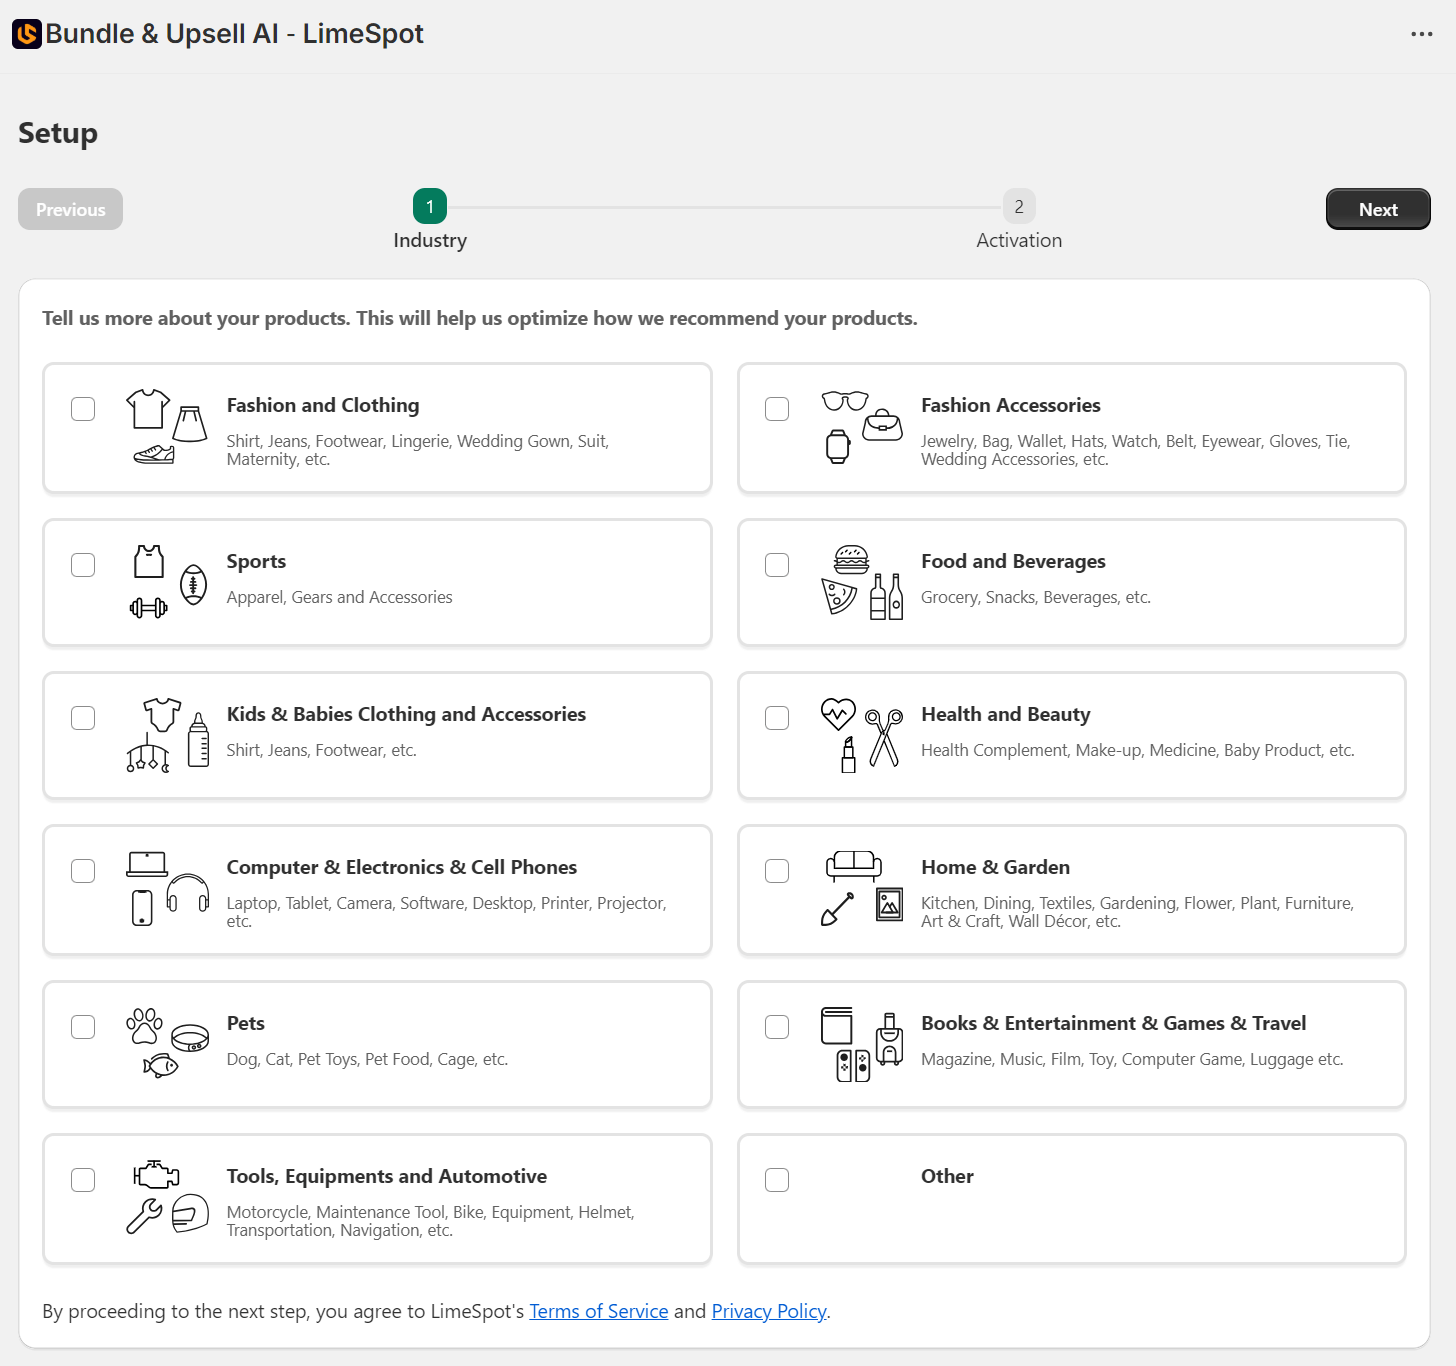Select the Books & Entertainment category

(777, 1026)
